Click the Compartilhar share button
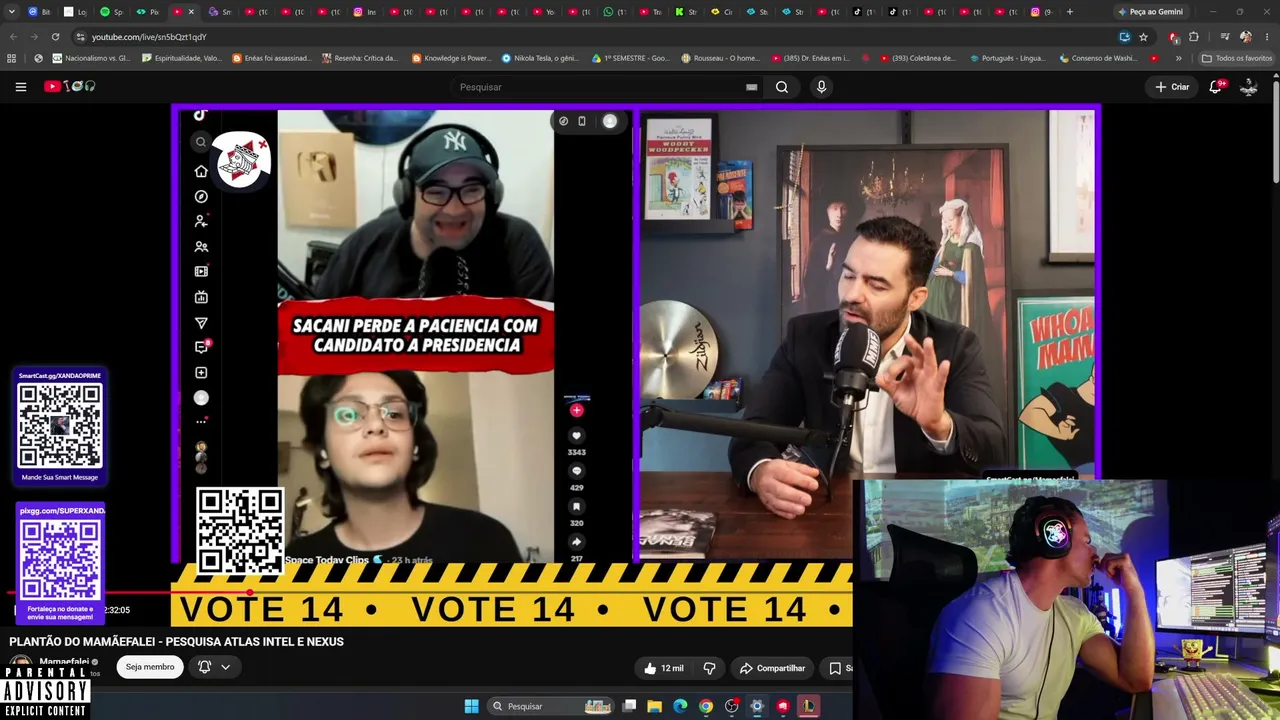 772,668
